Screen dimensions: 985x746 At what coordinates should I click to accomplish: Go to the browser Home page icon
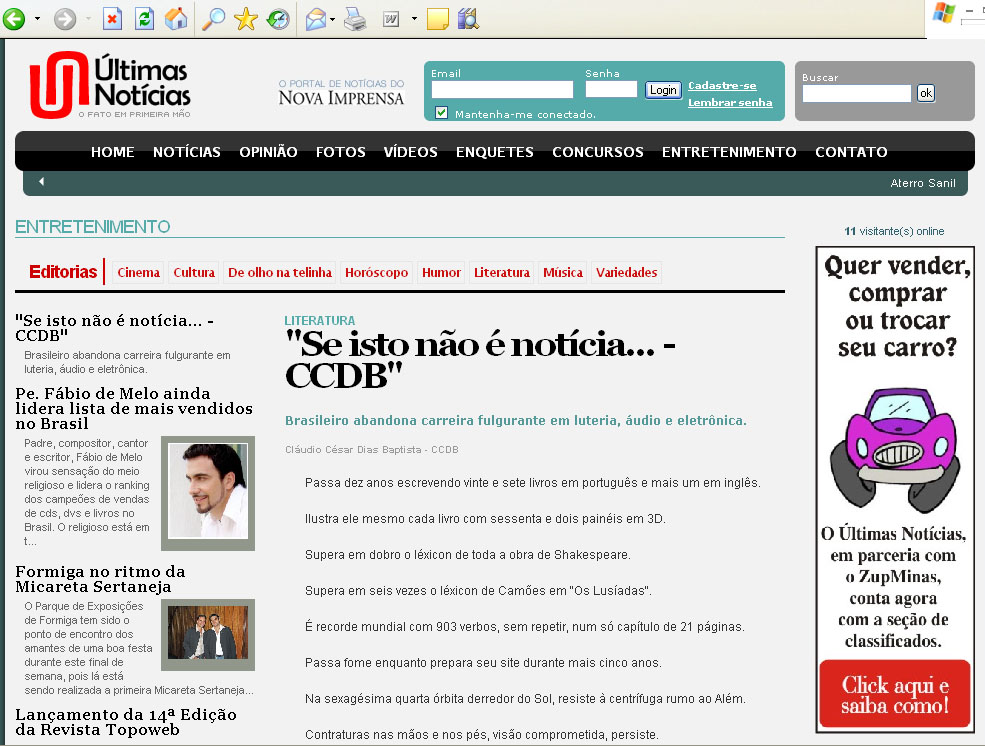point(175,18)
